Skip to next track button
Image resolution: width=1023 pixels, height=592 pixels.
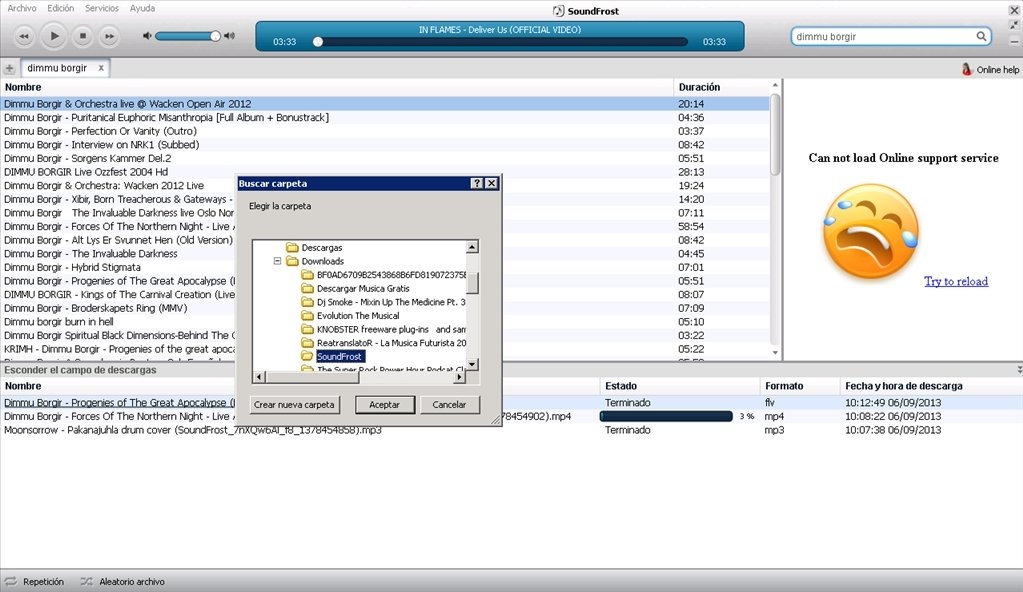click(110, 37)
